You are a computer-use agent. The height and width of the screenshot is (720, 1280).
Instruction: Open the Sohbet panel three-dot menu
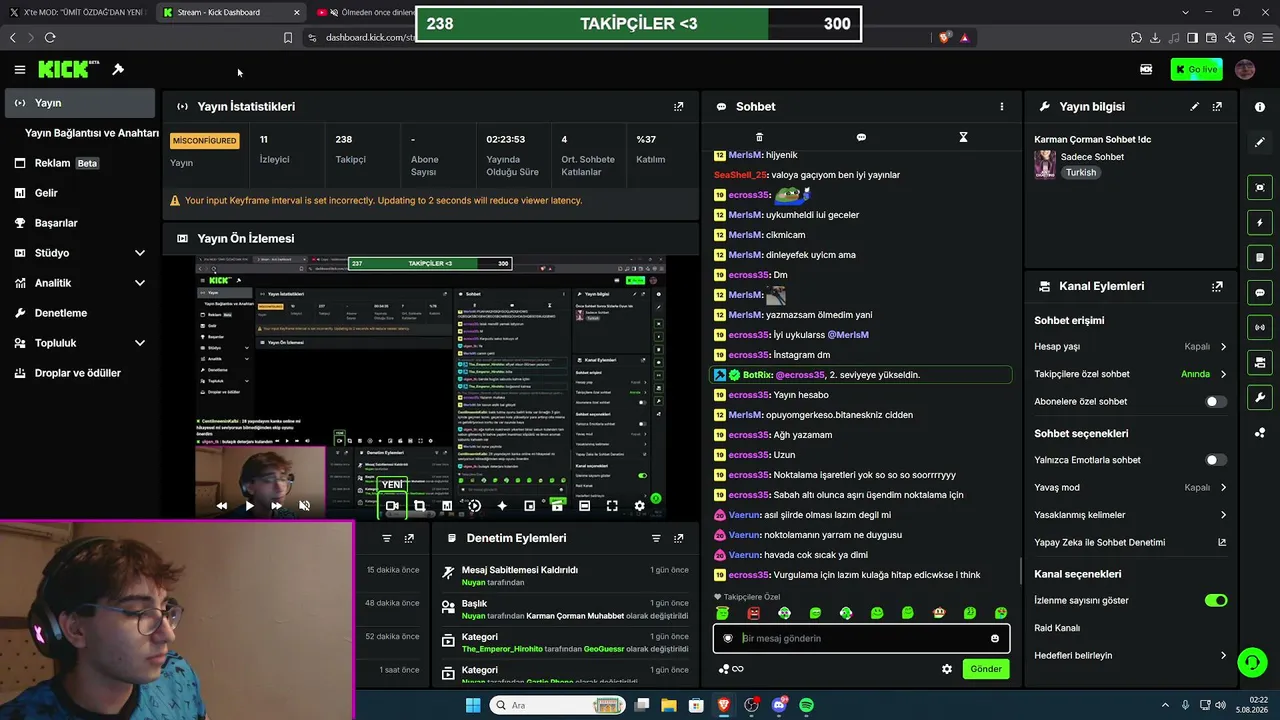(1001, 106)
